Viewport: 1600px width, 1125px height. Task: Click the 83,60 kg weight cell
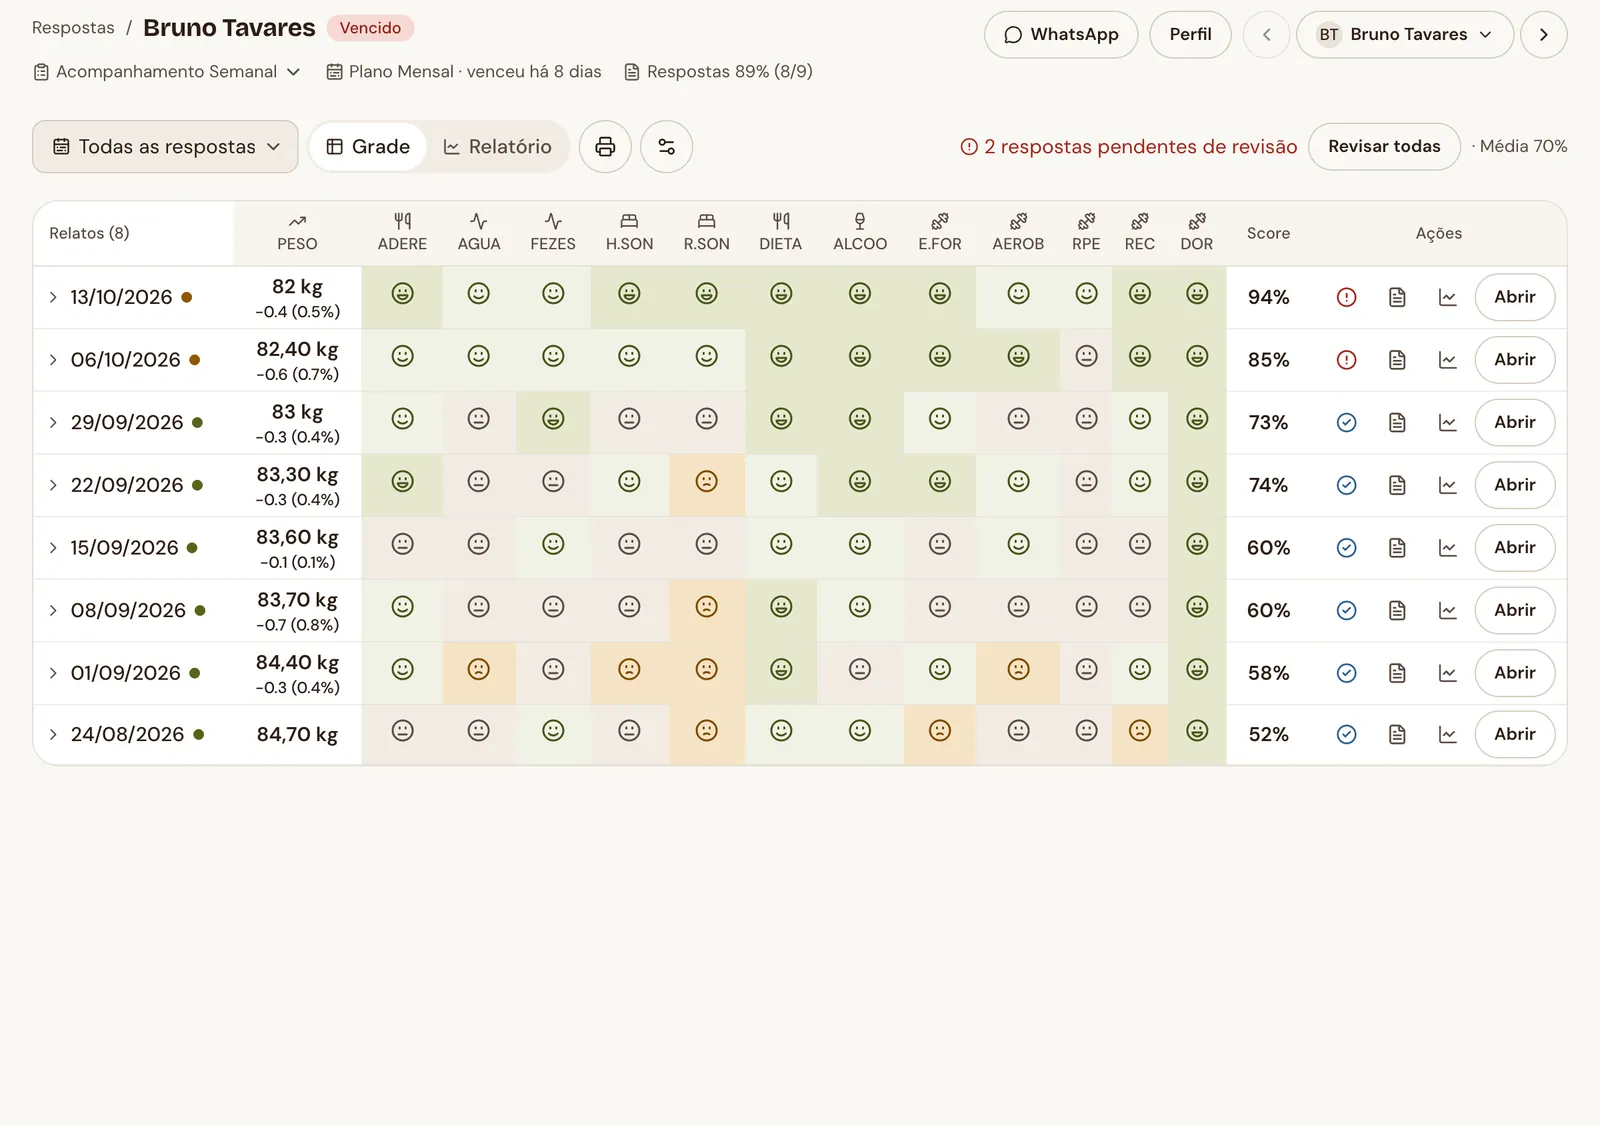[297, 548]
